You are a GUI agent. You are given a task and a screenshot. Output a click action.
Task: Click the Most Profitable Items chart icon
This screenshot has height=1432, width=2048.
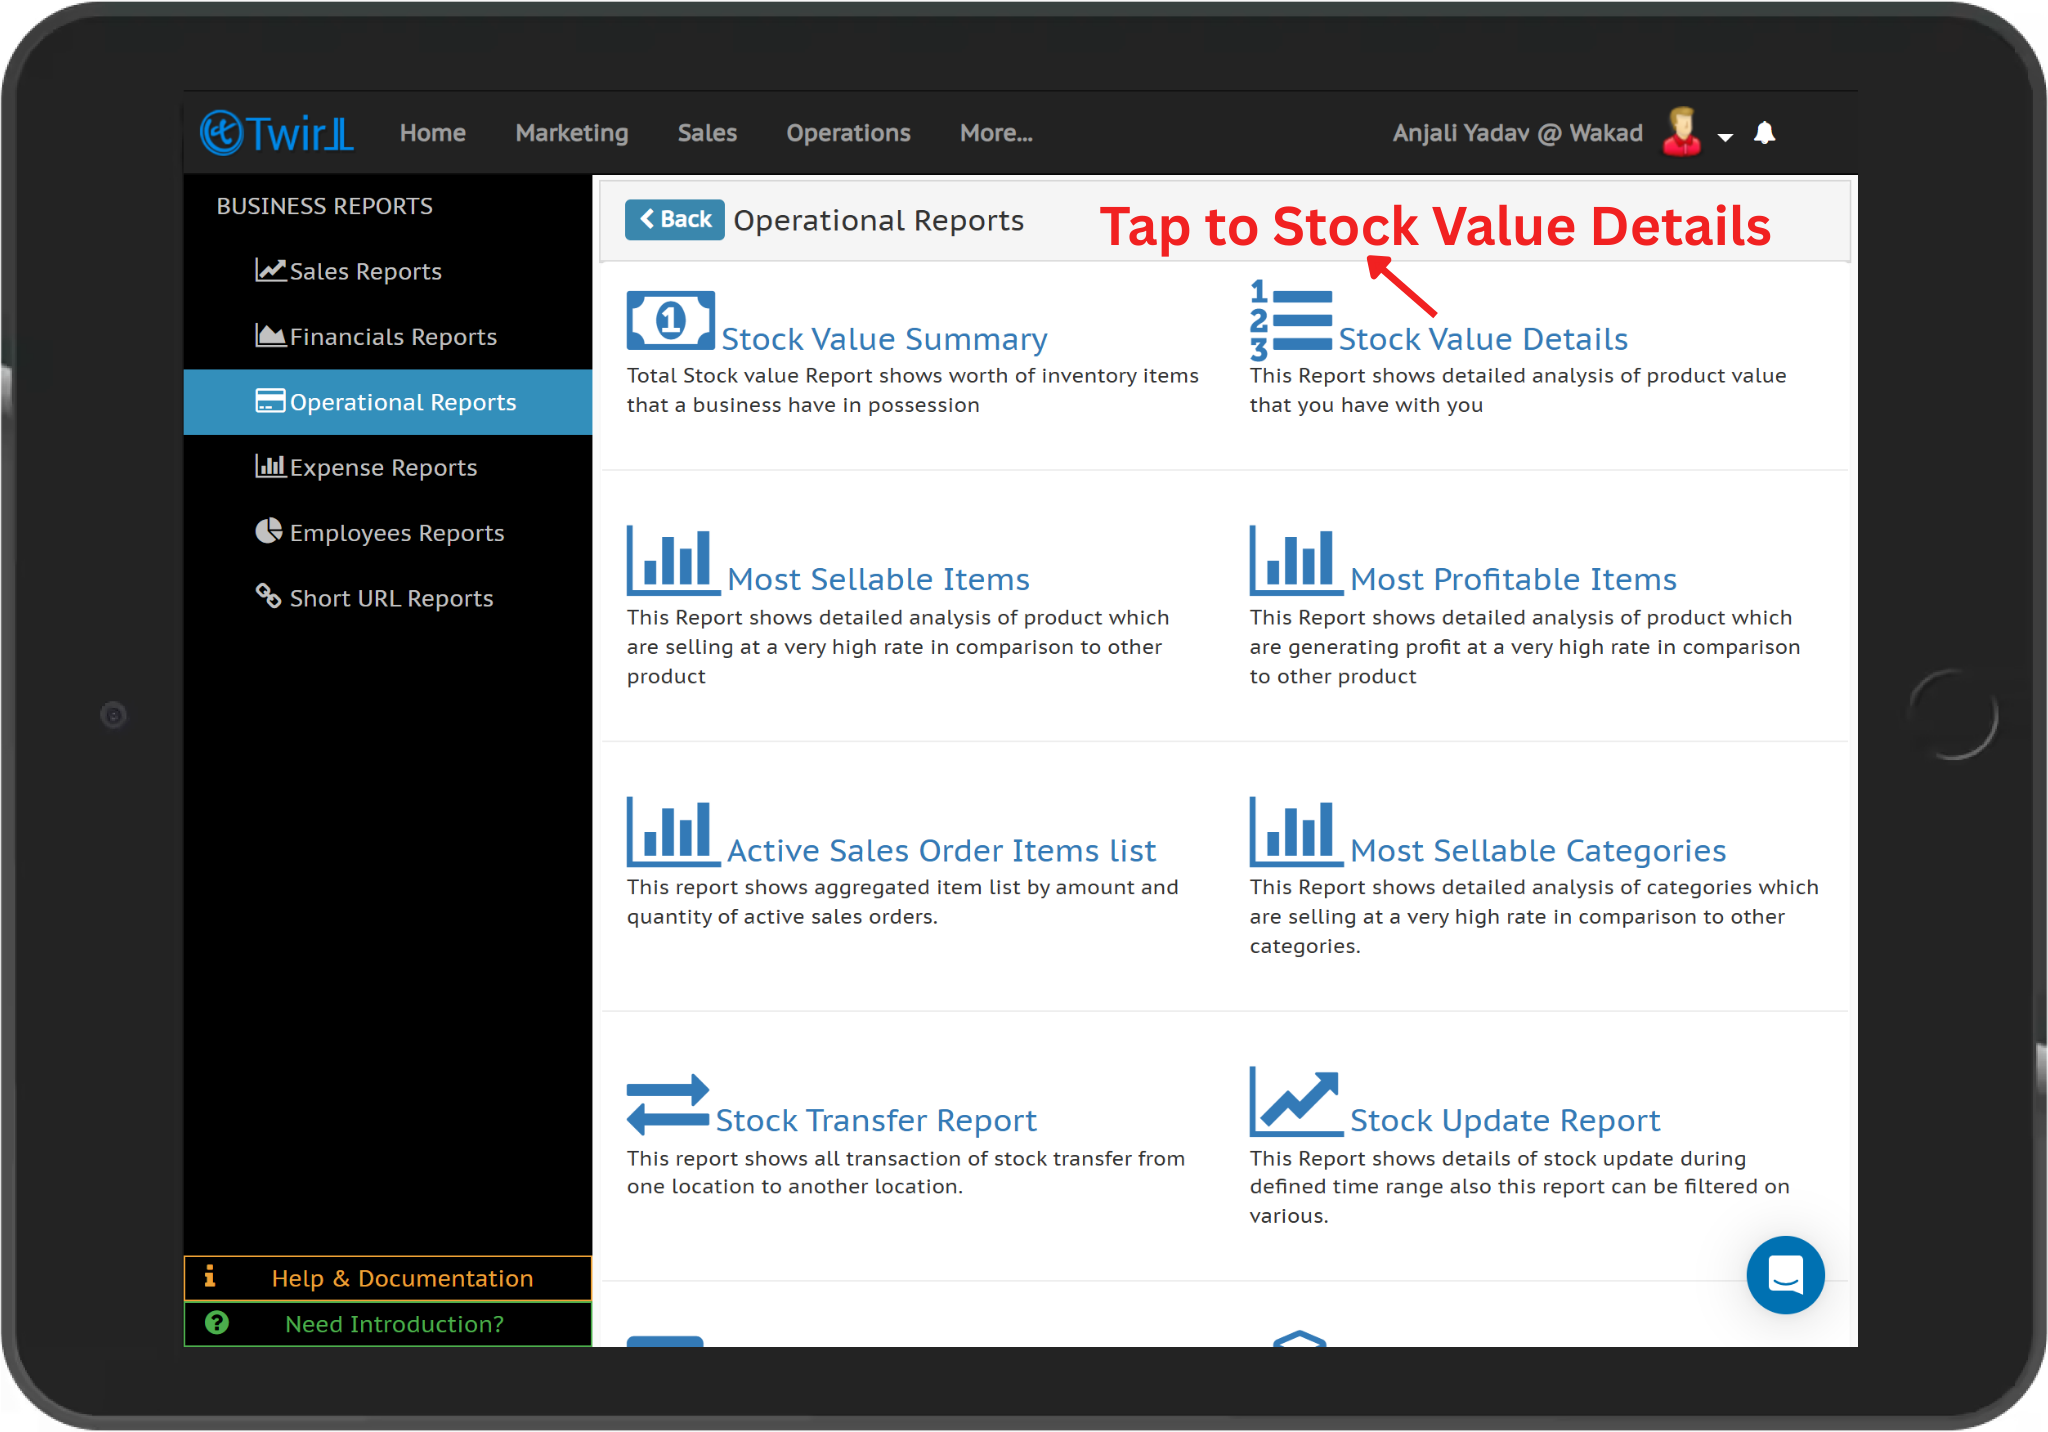(x=1295, y=560)
